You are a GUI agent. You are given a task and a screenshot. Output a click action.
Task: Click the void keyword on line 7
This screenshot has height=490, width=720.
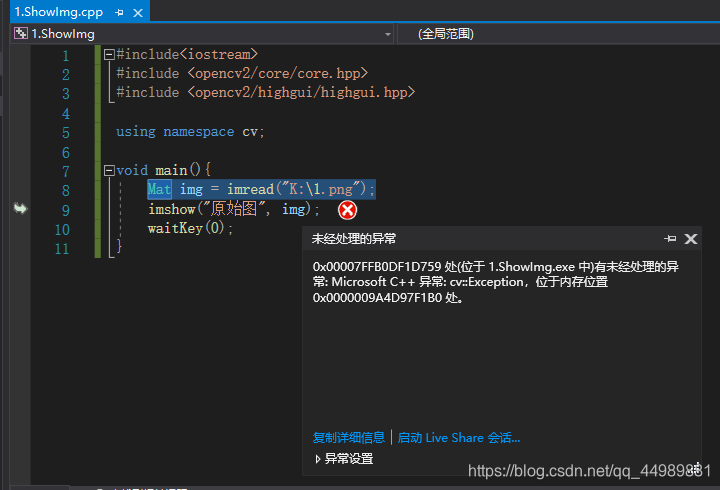point(132,170)
